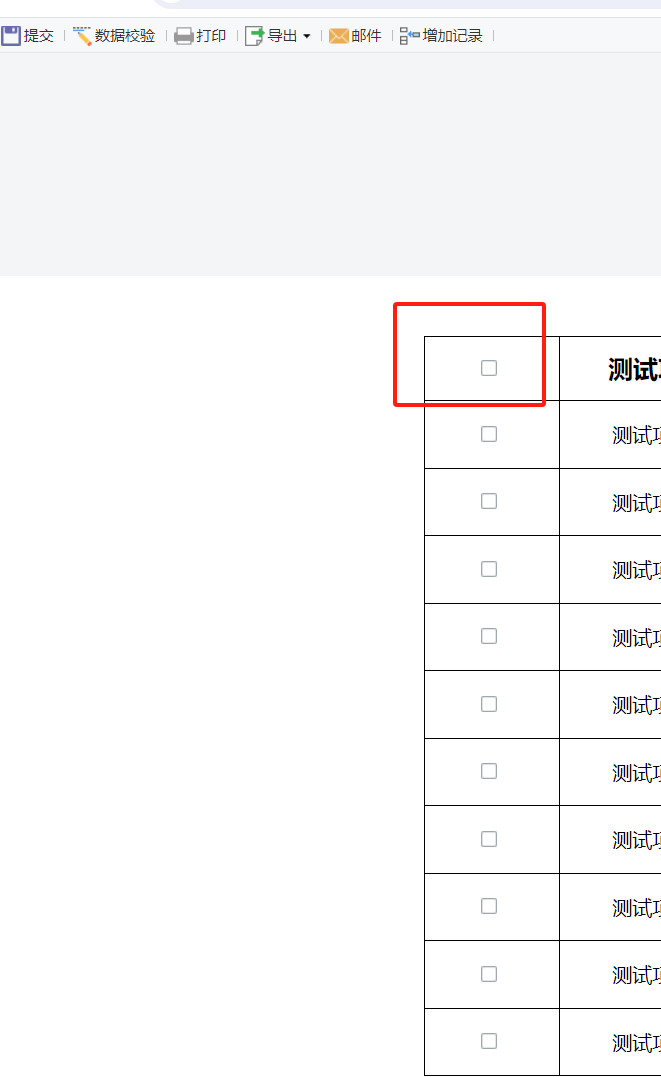Click the 导出 text label
The width and height of the screenshot is (661, 1077).
coord(282,36)
